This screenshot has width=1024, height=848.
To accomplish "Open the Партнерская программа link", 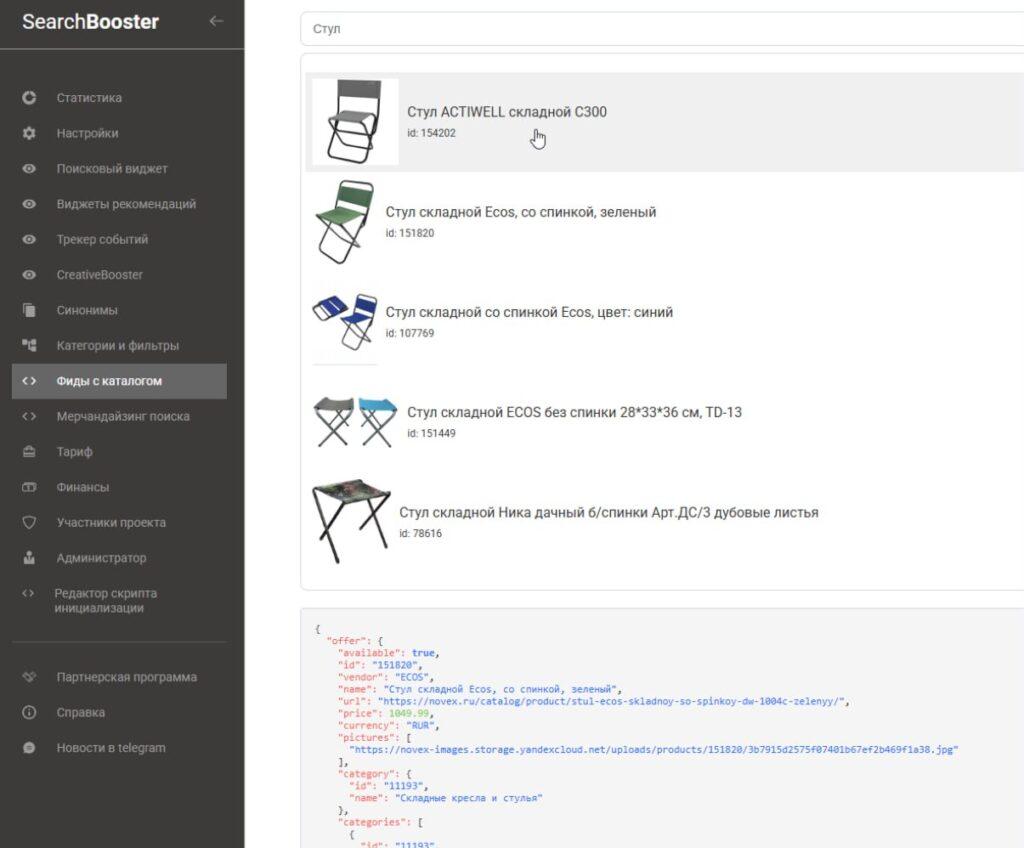I will [x=126, y=677].
